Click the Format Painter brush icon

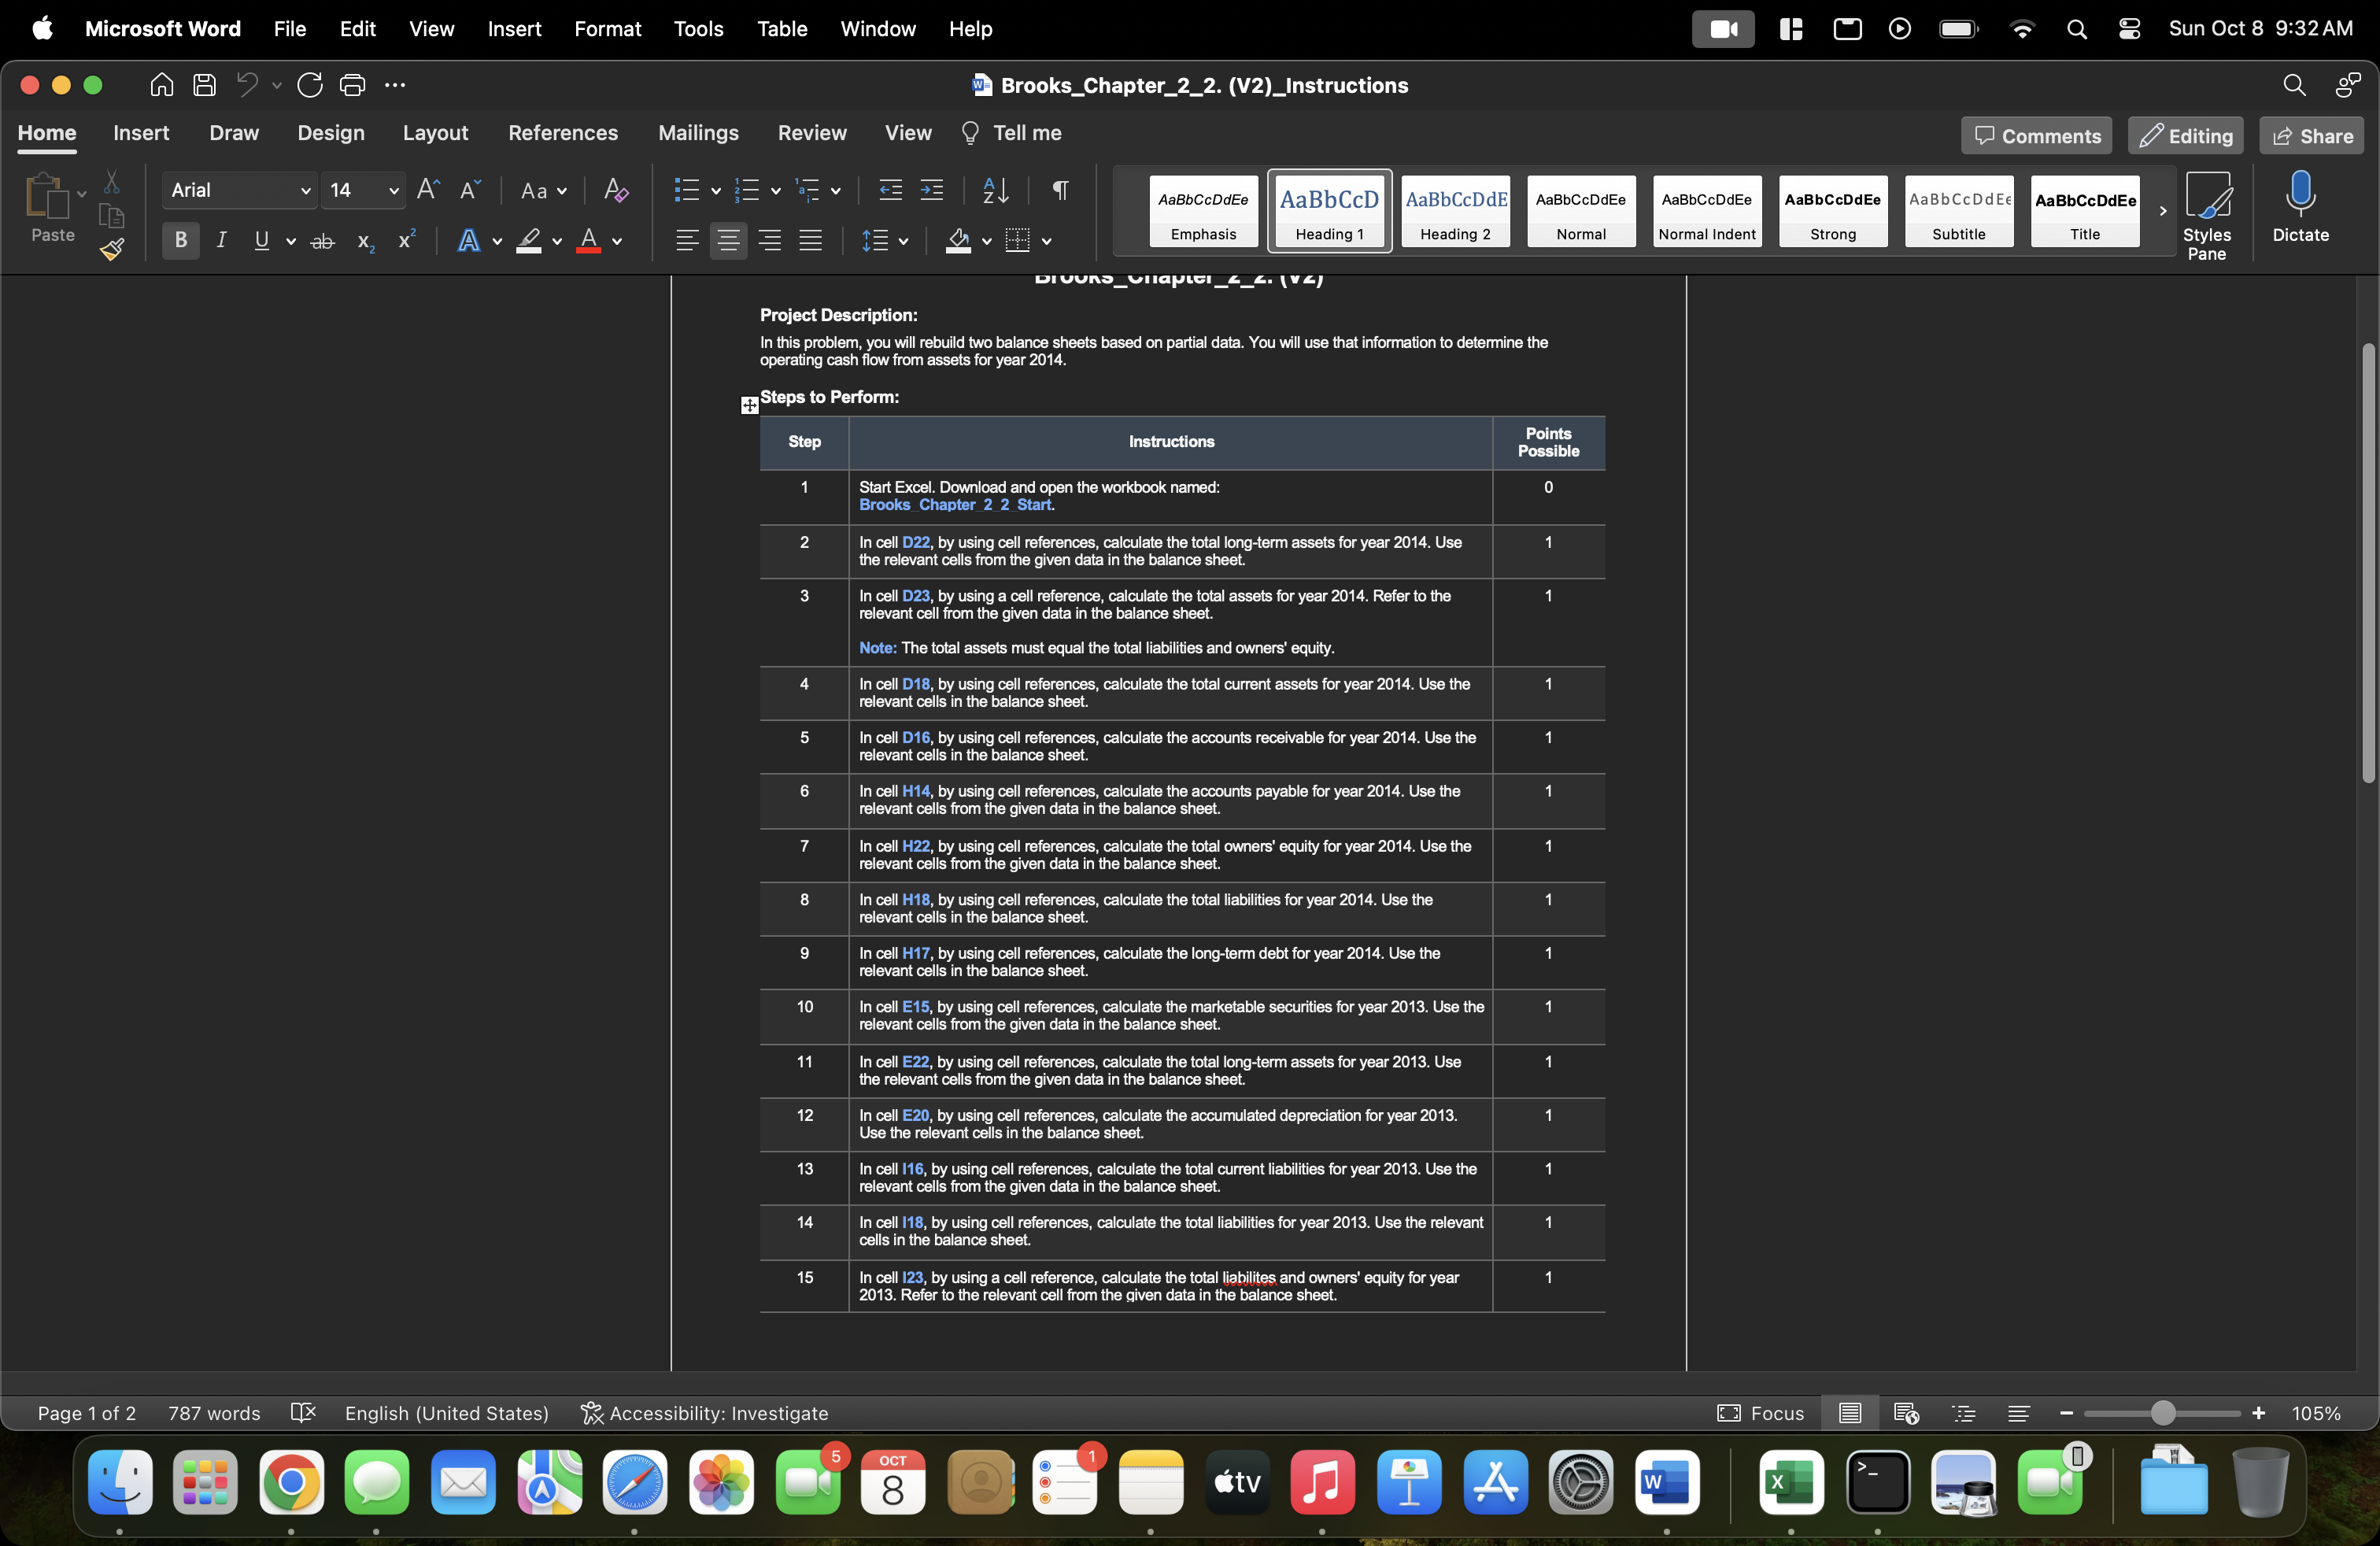pos(112,248)
